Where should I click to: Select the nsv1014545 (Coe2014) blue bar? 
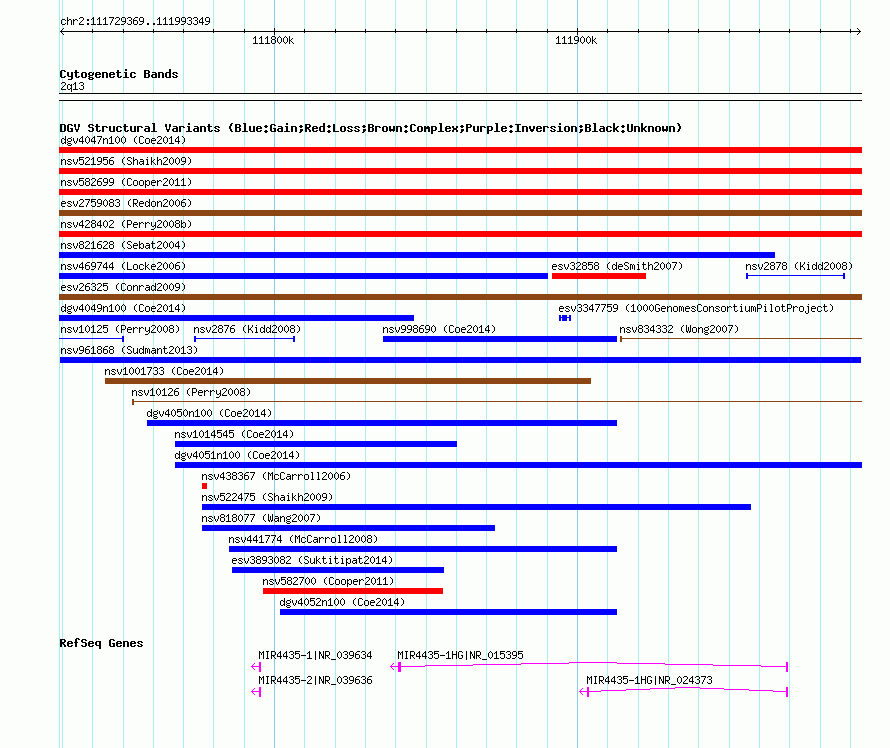[316, 444]
